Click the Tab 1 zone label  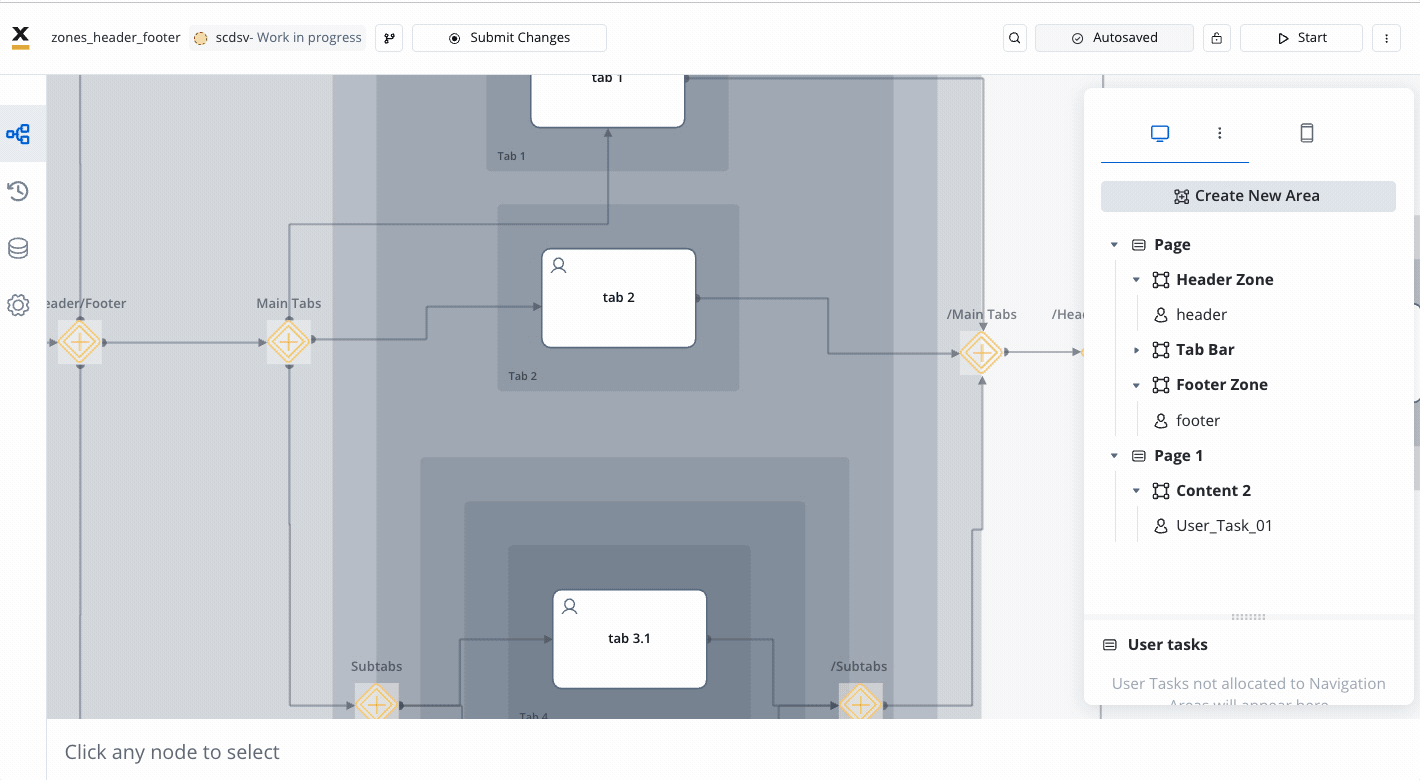511,156
